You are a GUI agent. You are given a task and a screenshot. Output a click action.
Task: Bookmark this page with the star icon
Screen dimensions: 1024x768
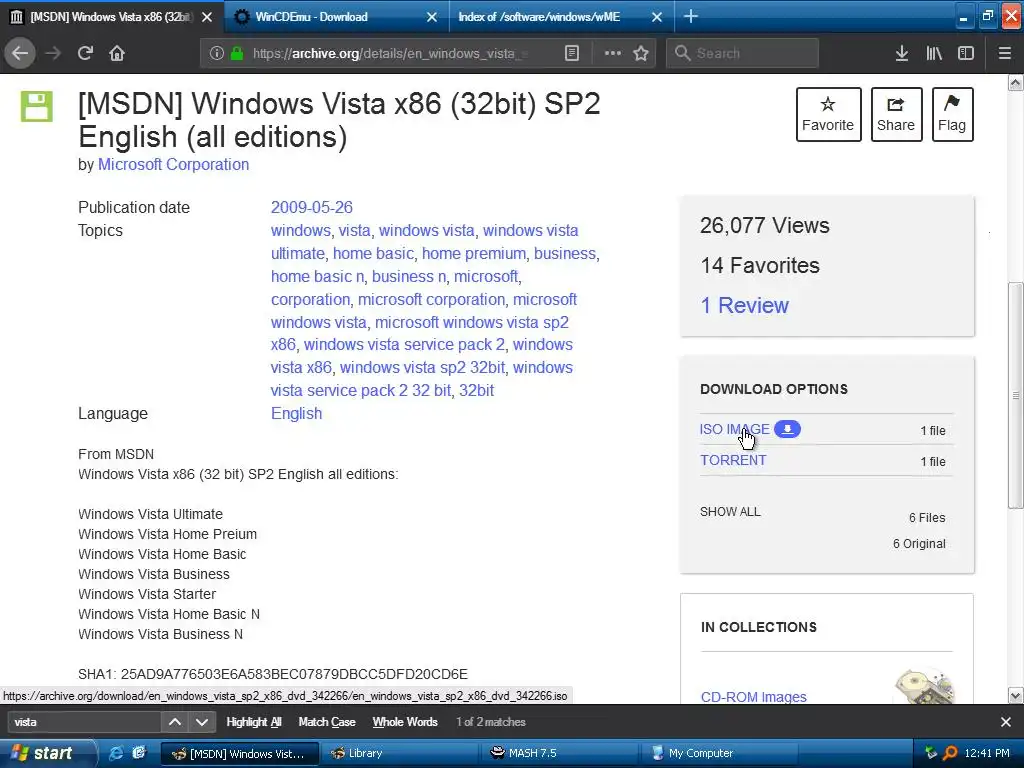click(x=641, y=53)
